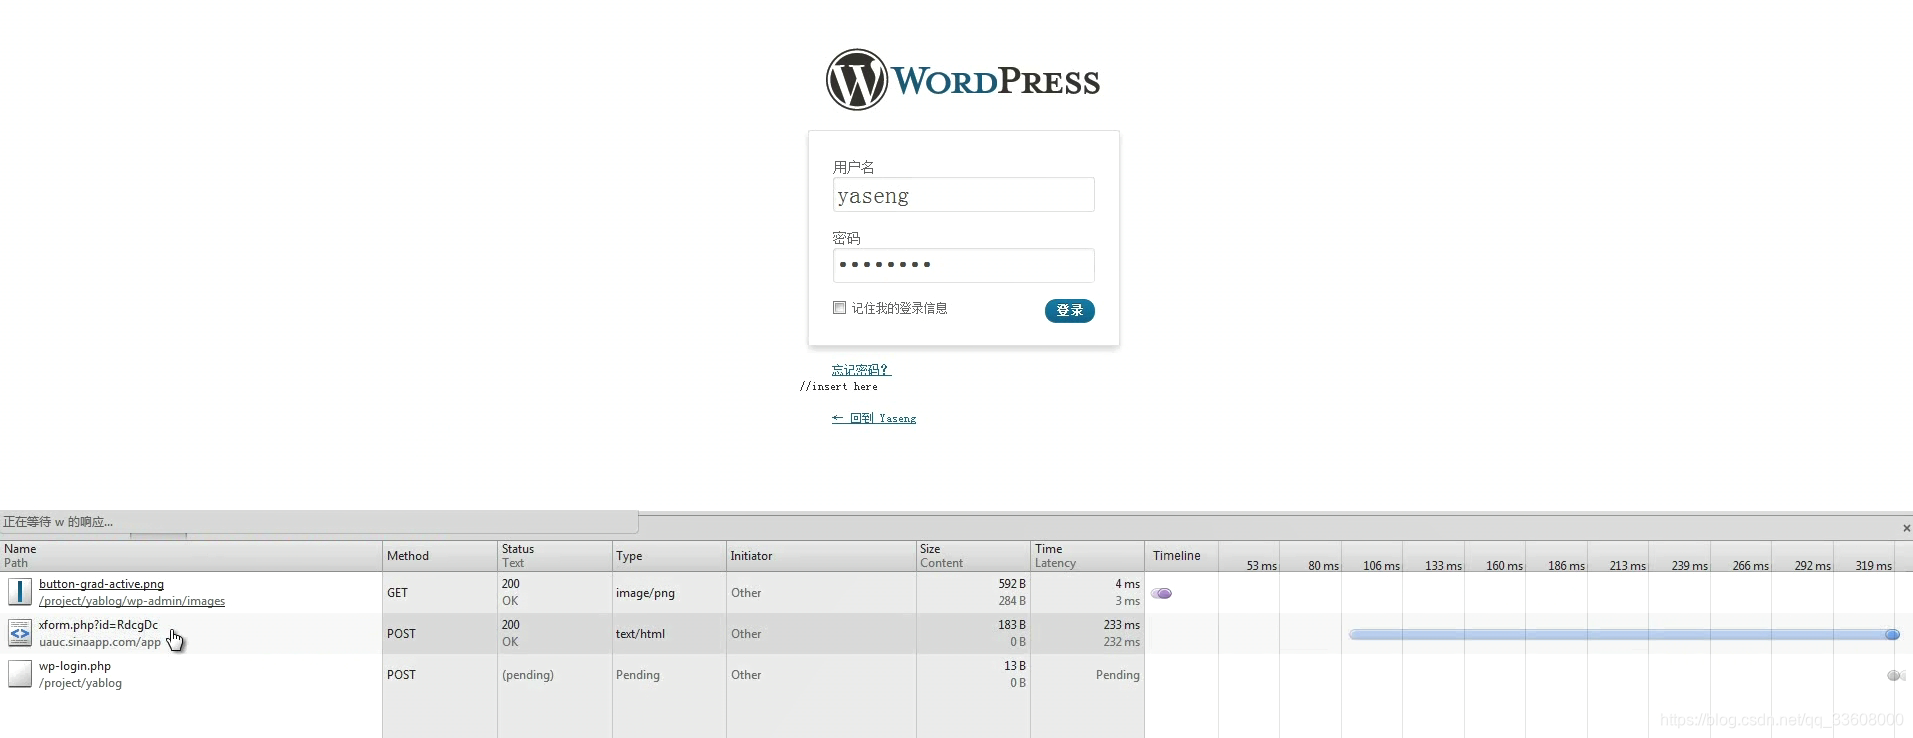
Task: Click the //insert here text
Action: (x=839, y=386)
